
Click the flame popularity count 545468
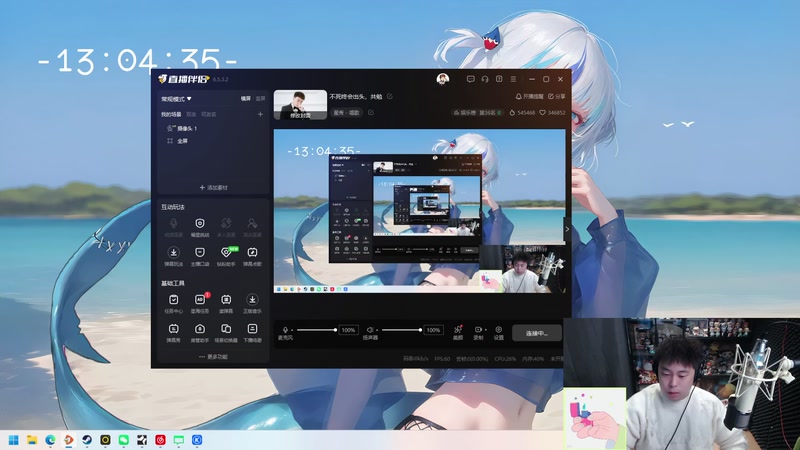[x=522, y=113]
